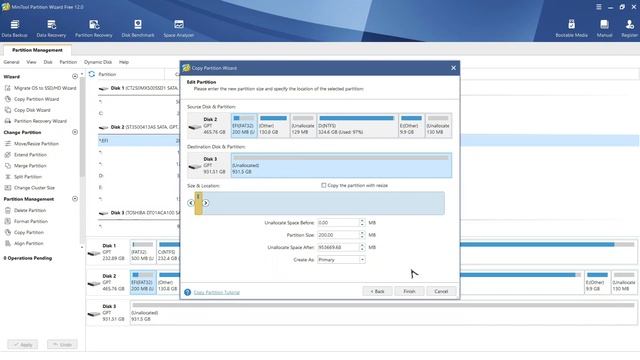Image resolution: width=640 pixels, height=360 pixels.
Task: Click the Register icon
Action: (x=629, y=29)
